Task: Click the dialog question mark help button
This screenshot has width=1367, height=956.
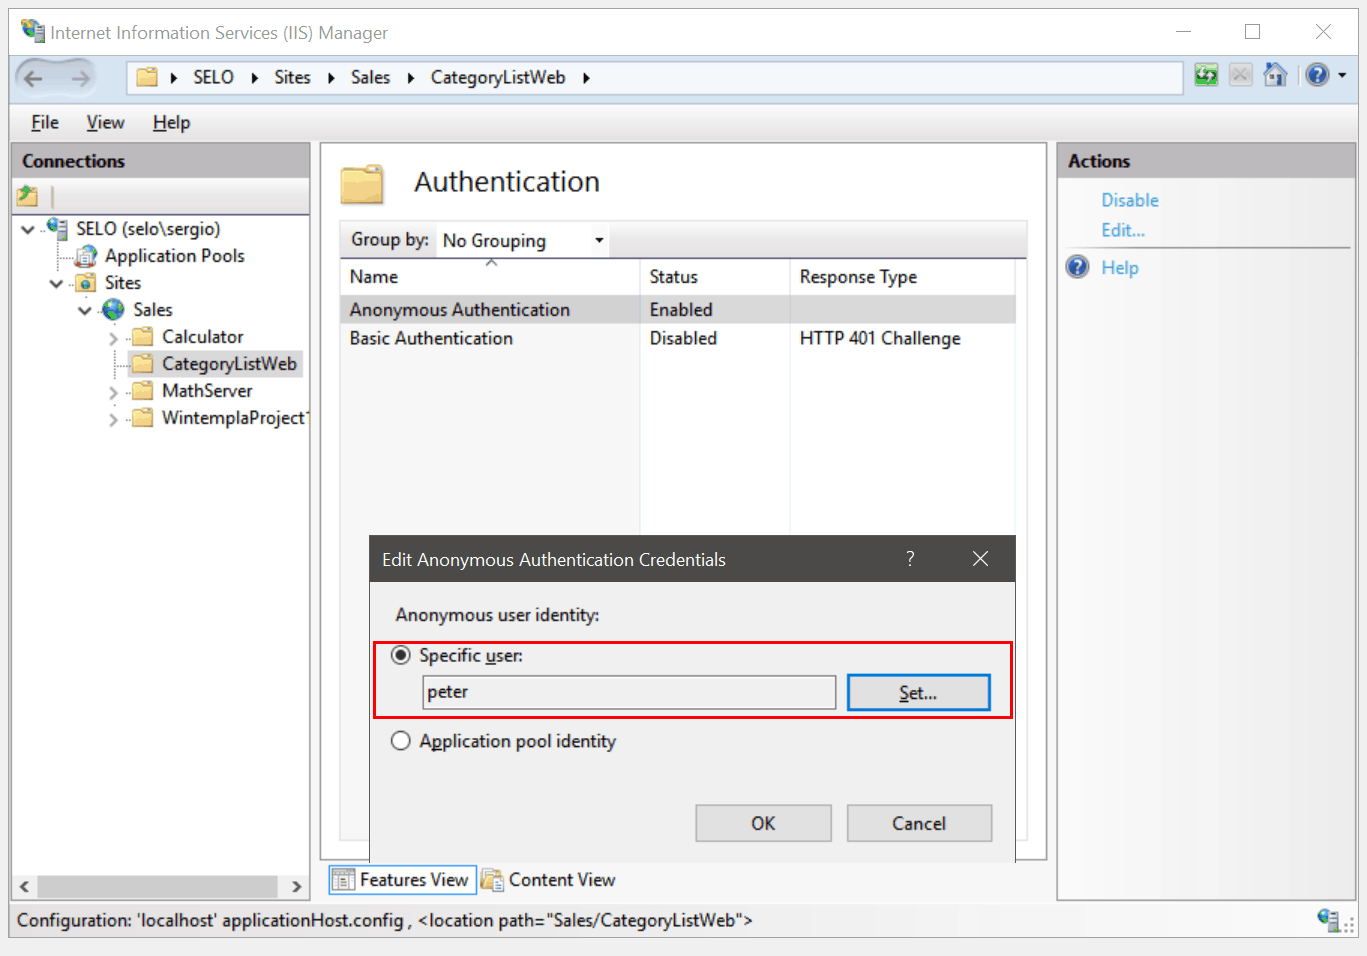Action: coord(910,559)
